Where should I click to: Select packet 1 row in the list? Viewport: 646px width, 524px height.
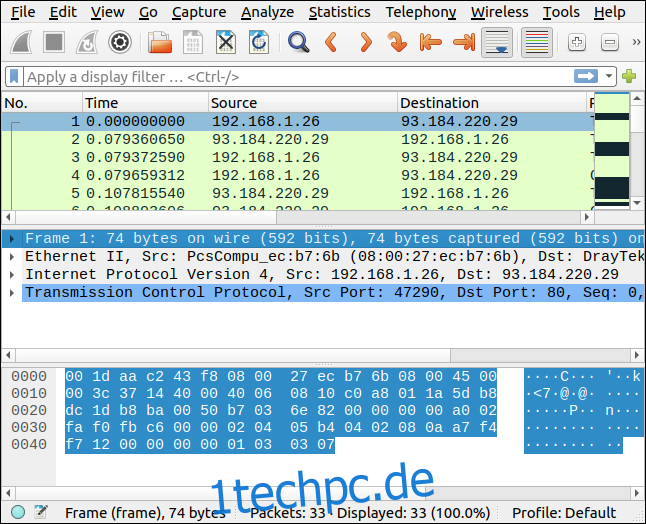(x=297, y=122)
